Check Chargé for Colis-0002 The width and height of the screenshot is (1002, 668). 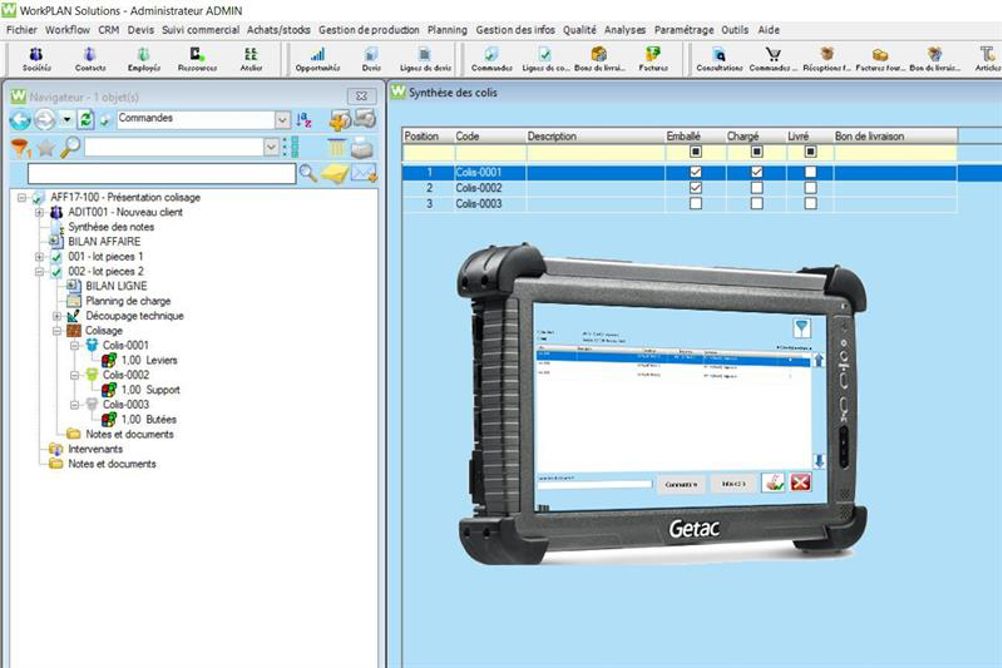pos(757,188)
